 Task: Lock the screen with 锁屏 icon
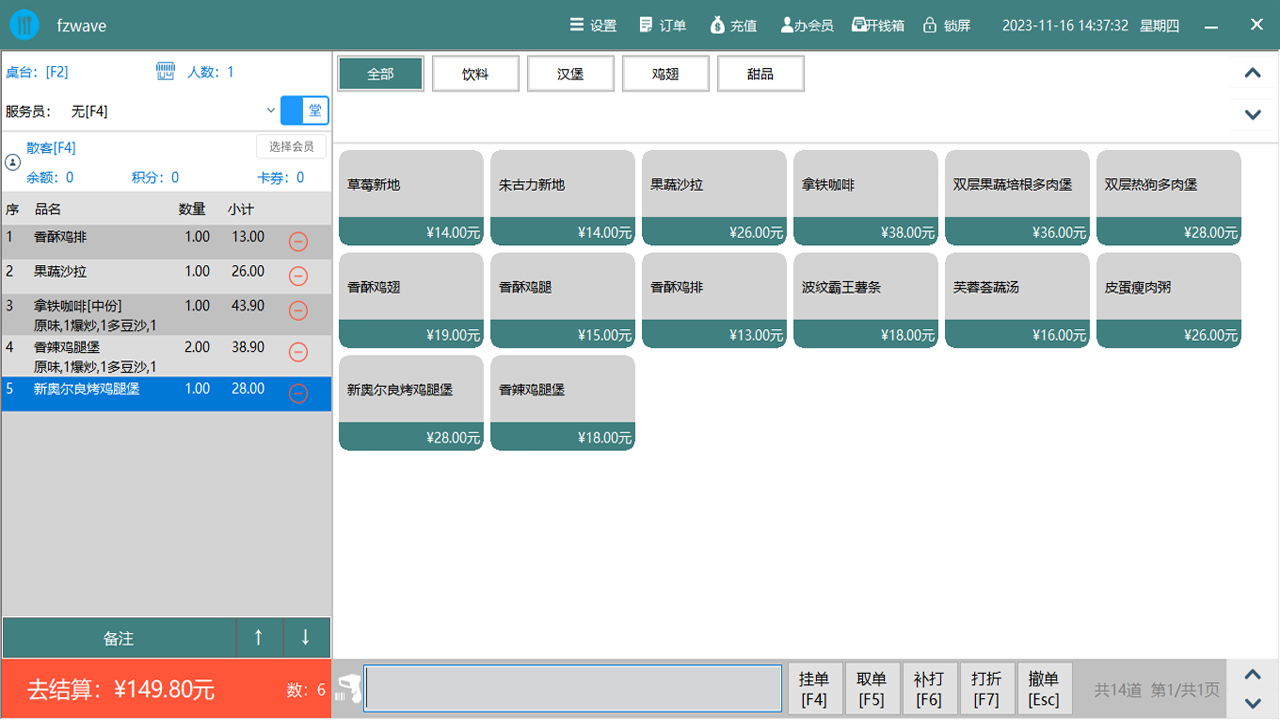pyautogui.click(x=930, y=25)
